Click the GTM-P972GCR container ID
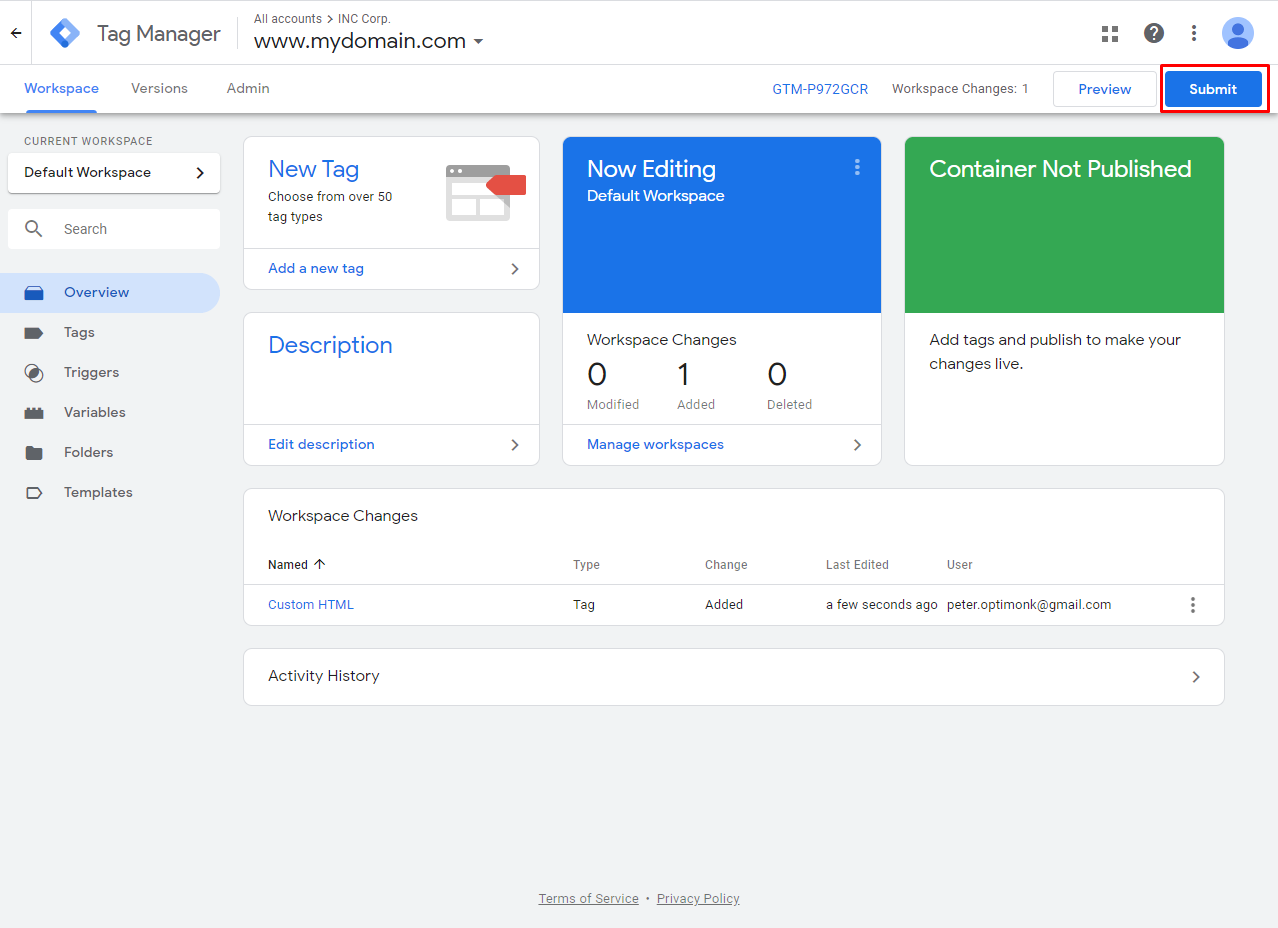Image resolution: width=1278 pixels, height=928 pixels. click(x=820, y=89)
